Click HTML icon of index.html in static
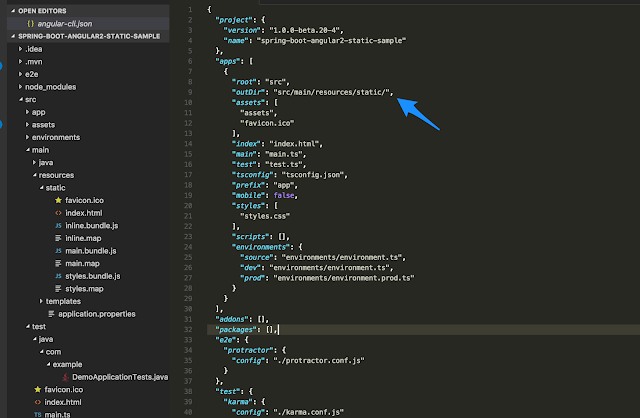The image size is (640, 418). click(x=58, y=213)
